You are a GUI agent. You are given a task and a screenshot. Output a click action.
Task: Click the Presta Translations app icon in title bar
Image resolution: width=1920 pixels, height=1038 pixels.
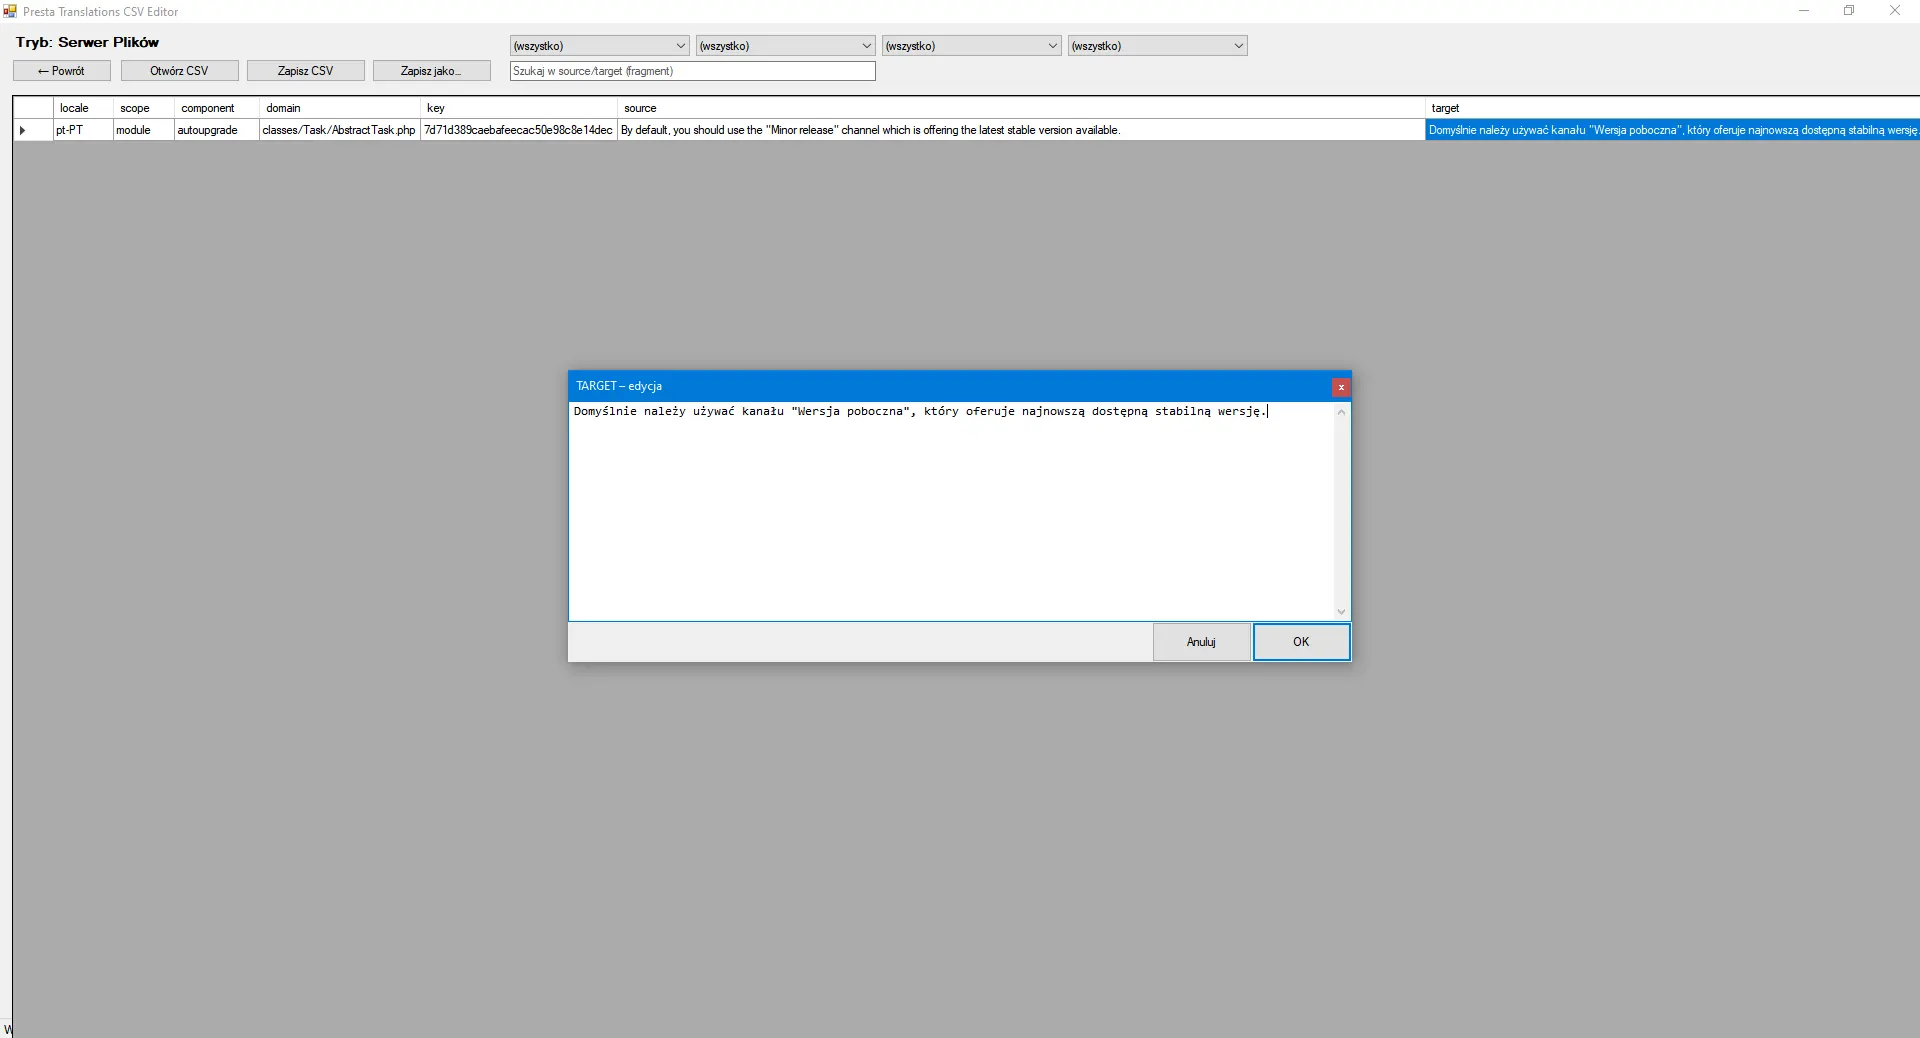[x=9, y=11]
